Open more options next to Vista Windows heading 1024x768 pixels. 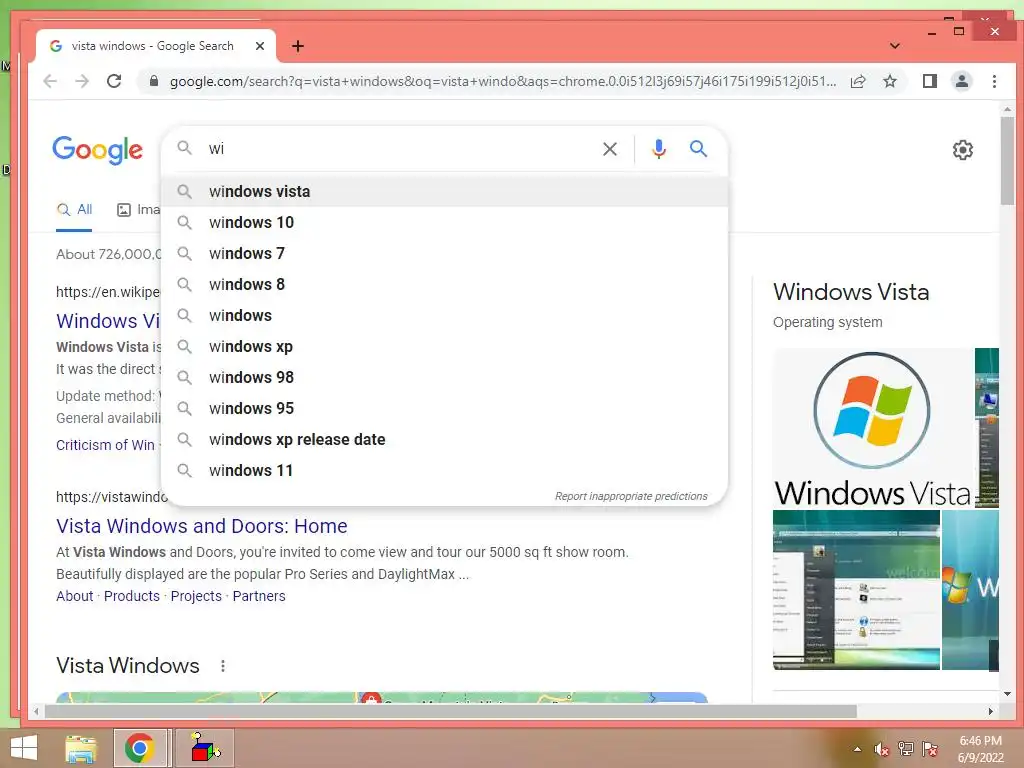(223, 666)
